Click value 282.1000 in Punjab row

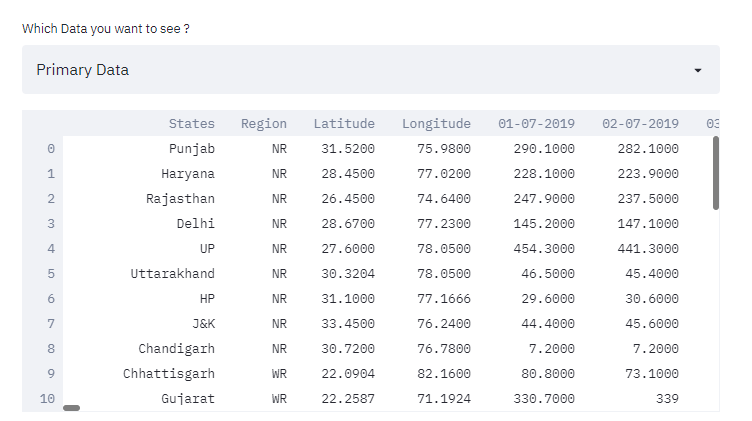tap(648, 149)
